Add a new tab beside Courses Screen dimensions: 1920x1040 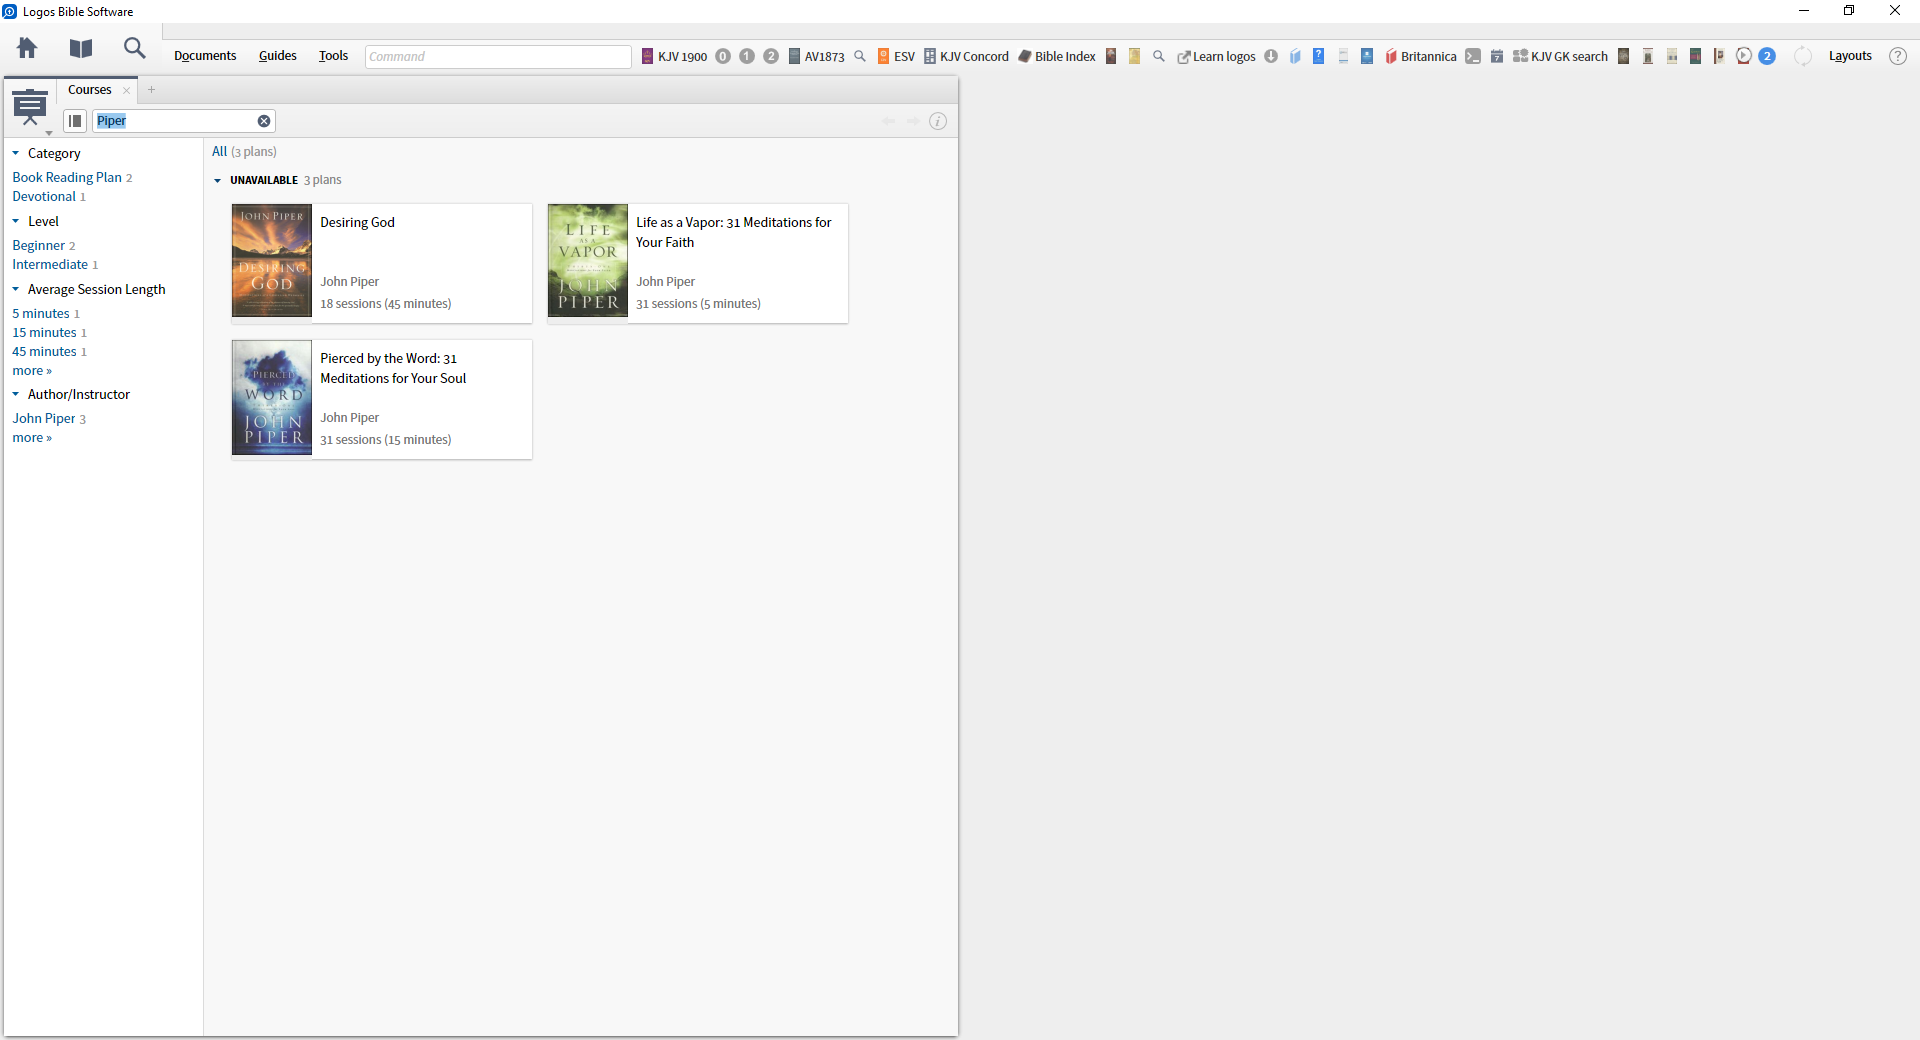(151, 90)
